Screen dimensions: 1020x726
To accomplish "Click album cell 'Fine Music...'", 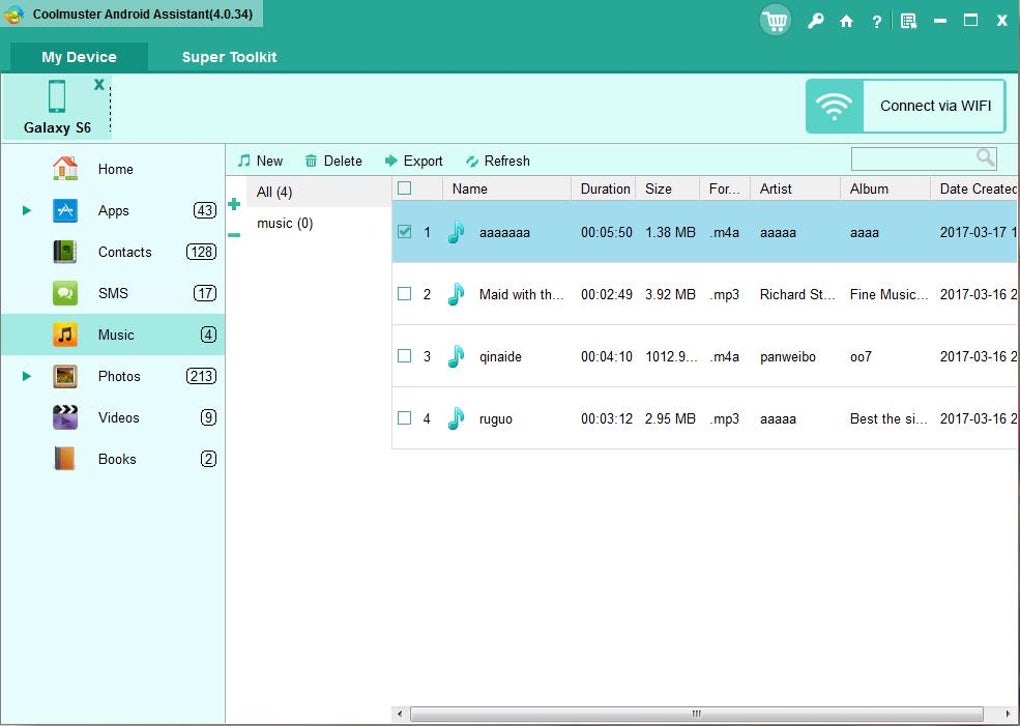I will click(889, 294).
